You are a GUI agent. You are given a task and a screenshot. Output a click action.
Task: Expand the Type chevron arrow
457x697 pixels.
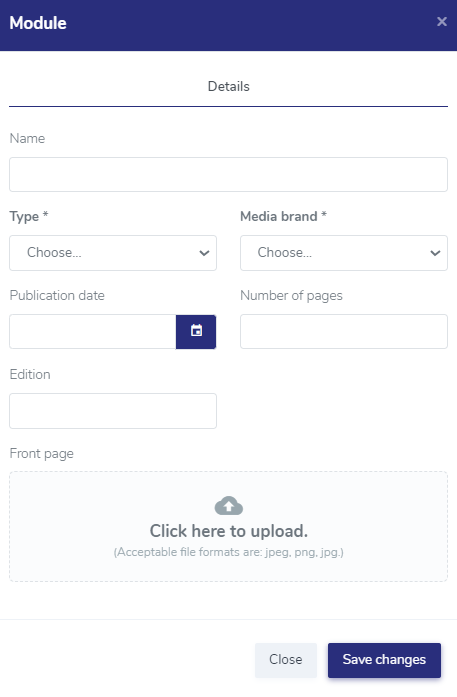coord(204,253)
